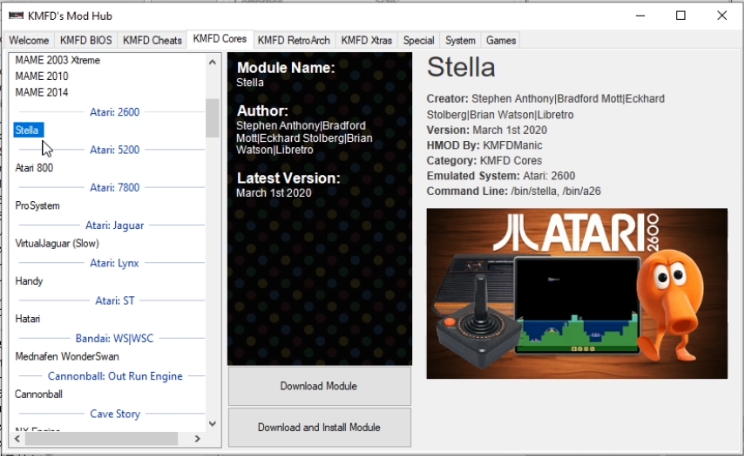744x456 pixels.
Task: Open the System tab
Action: [460, 40]
